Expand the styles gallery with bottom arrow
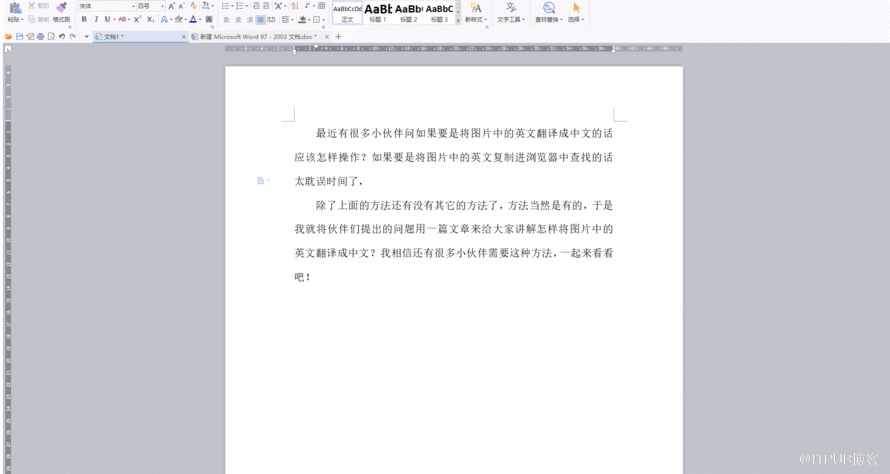Screen dimensions: 890x474 click(458, 20)
